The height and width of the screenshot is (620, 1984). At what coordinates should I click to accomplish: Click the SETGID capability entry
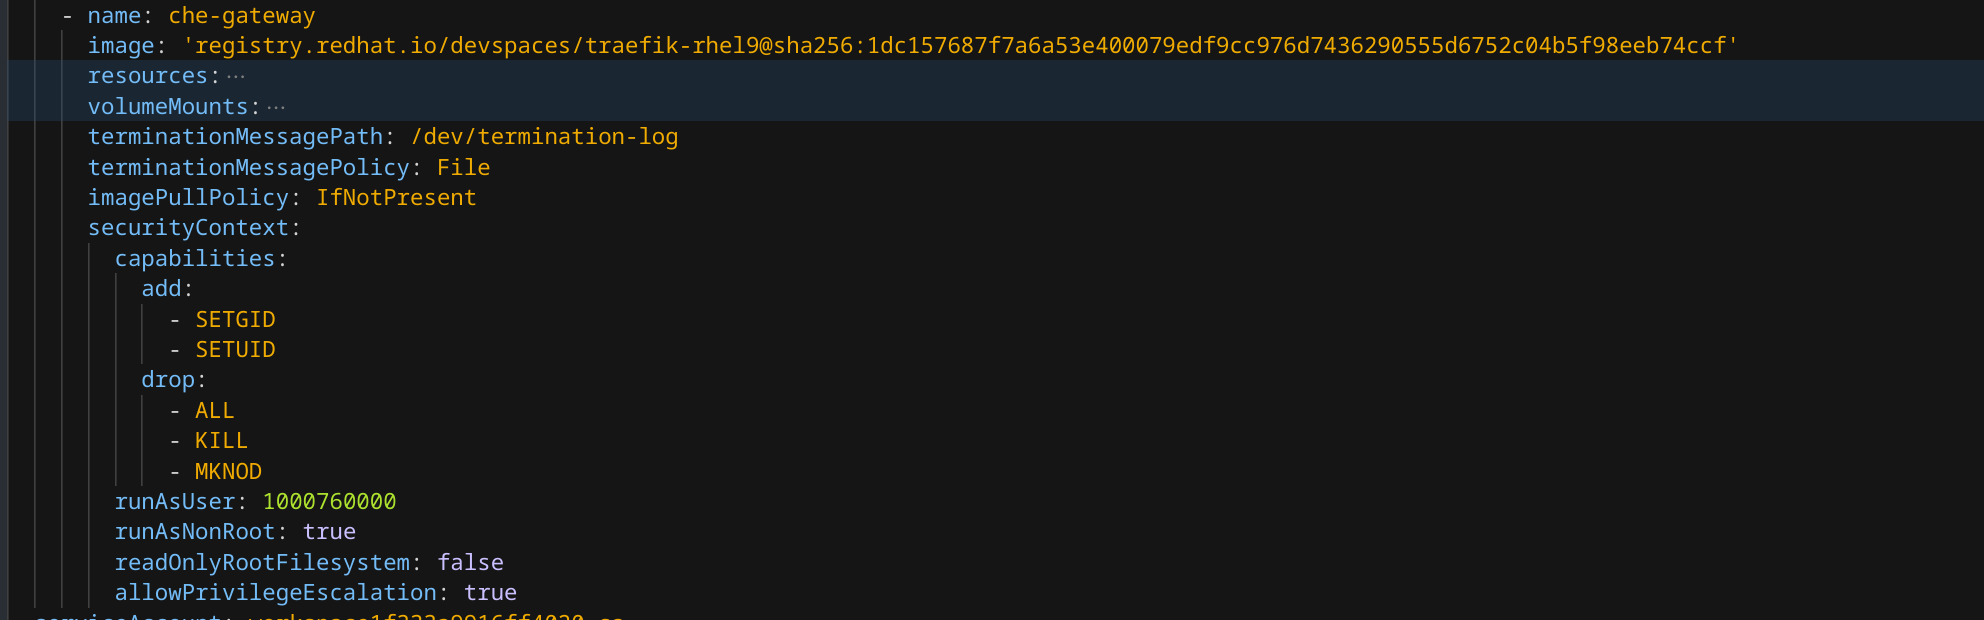coord(235,320)
